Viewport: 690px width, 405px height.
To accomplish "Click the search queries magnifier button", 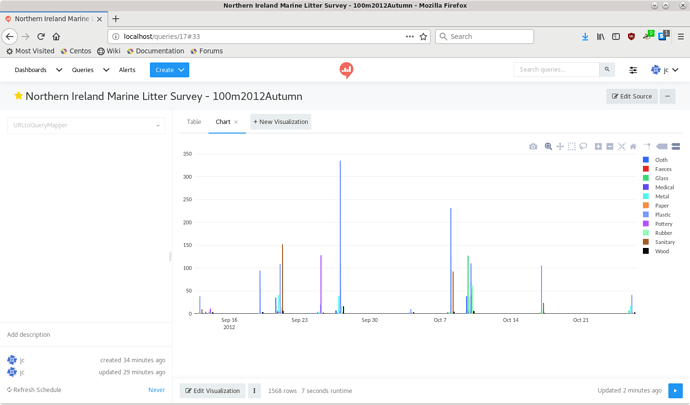I will pyautogui.click(x=607, y=70).
